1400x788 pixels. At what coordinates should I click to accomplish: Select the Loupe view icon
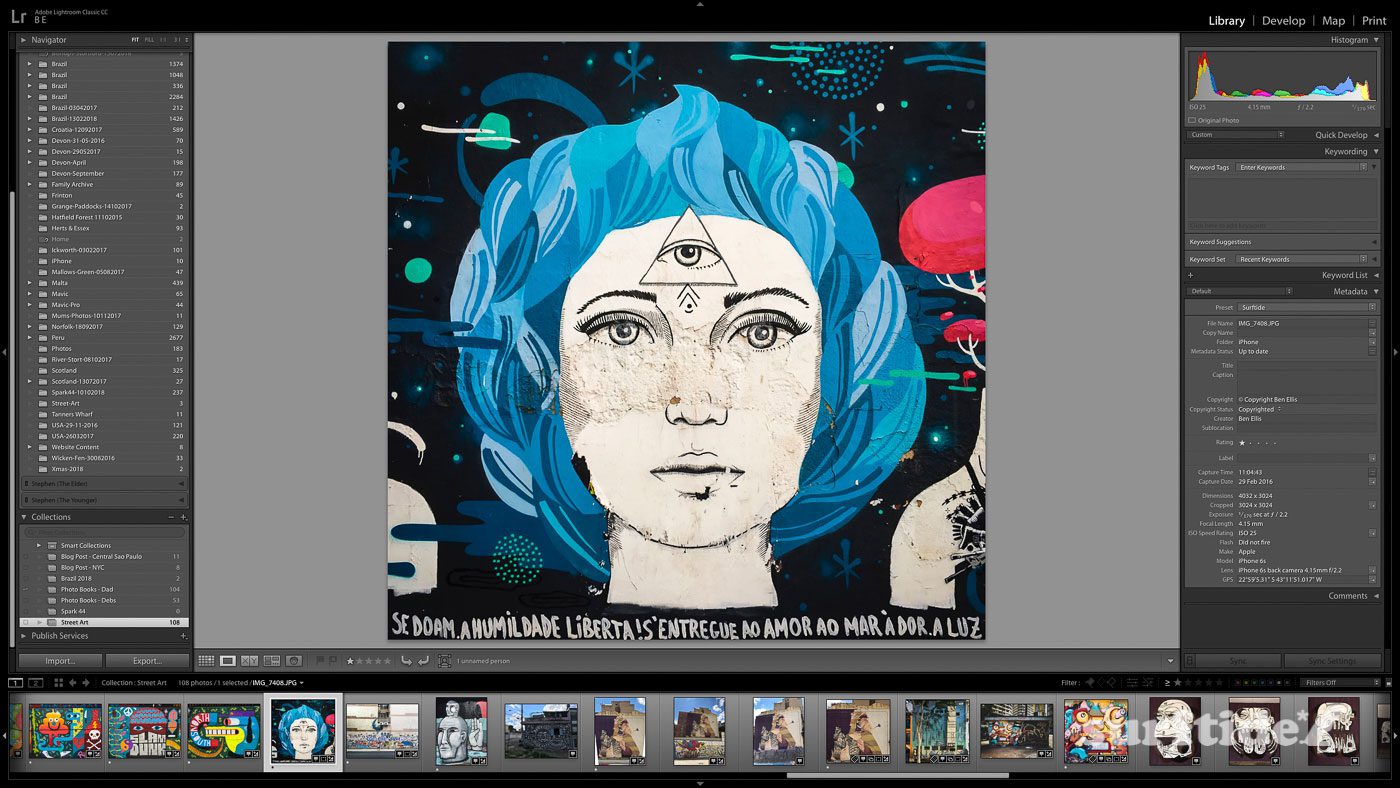click(228, 661)
